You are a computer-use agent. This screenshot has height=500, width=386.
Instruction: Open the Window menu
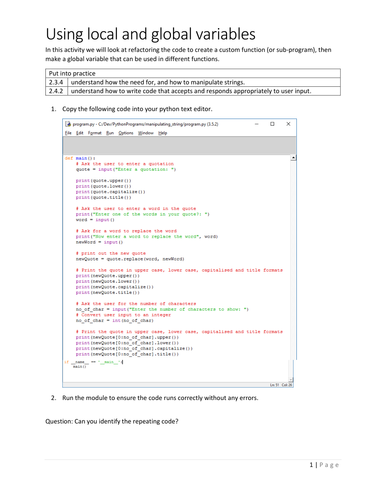[x=146, y=133]
